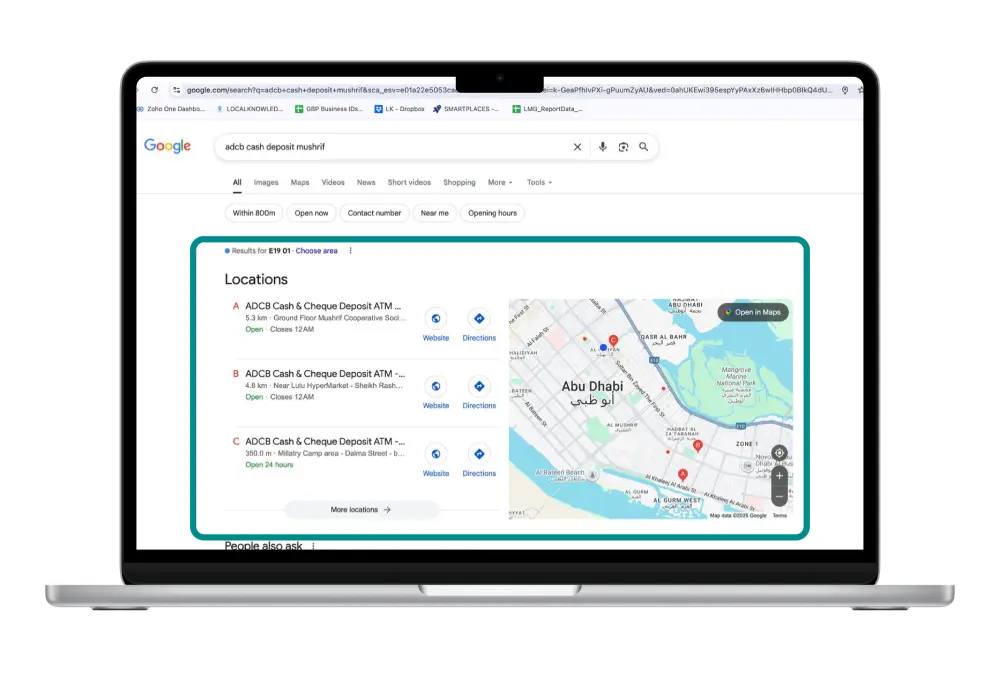Submit search using magnifying glass icon
The image size is (1000, 683).
(643, 147)
